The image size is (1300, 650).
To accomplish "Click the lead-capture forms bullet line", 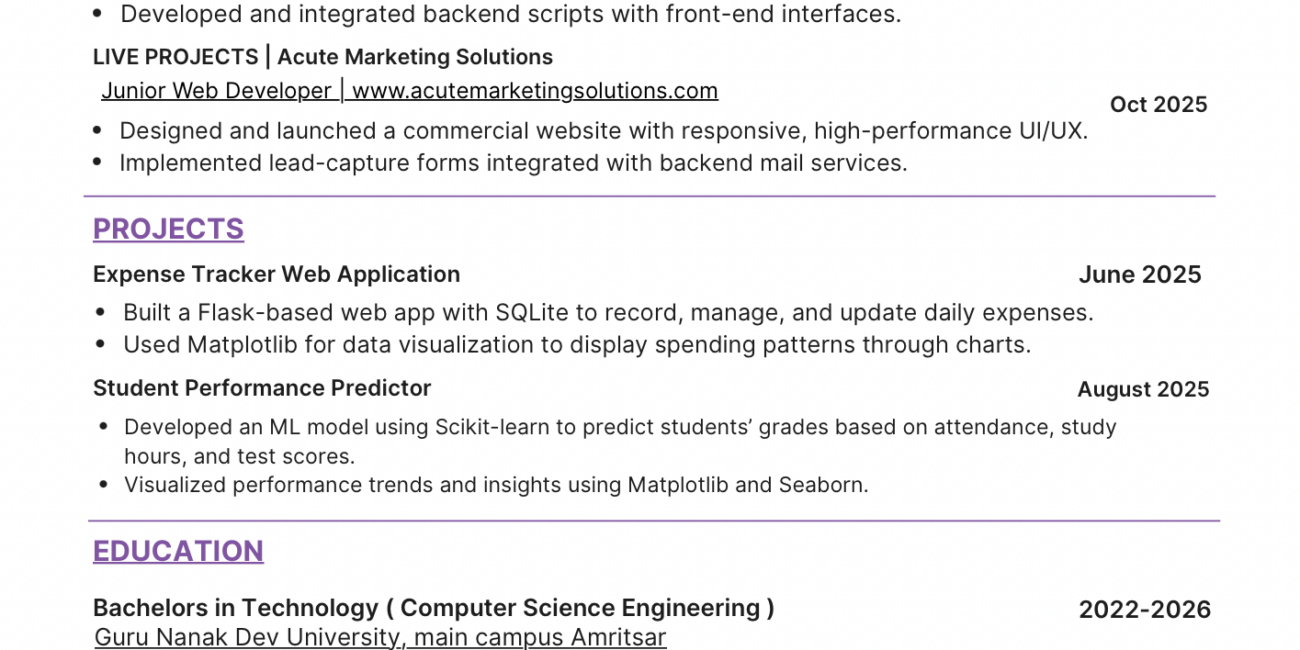I will click(513, 163).
